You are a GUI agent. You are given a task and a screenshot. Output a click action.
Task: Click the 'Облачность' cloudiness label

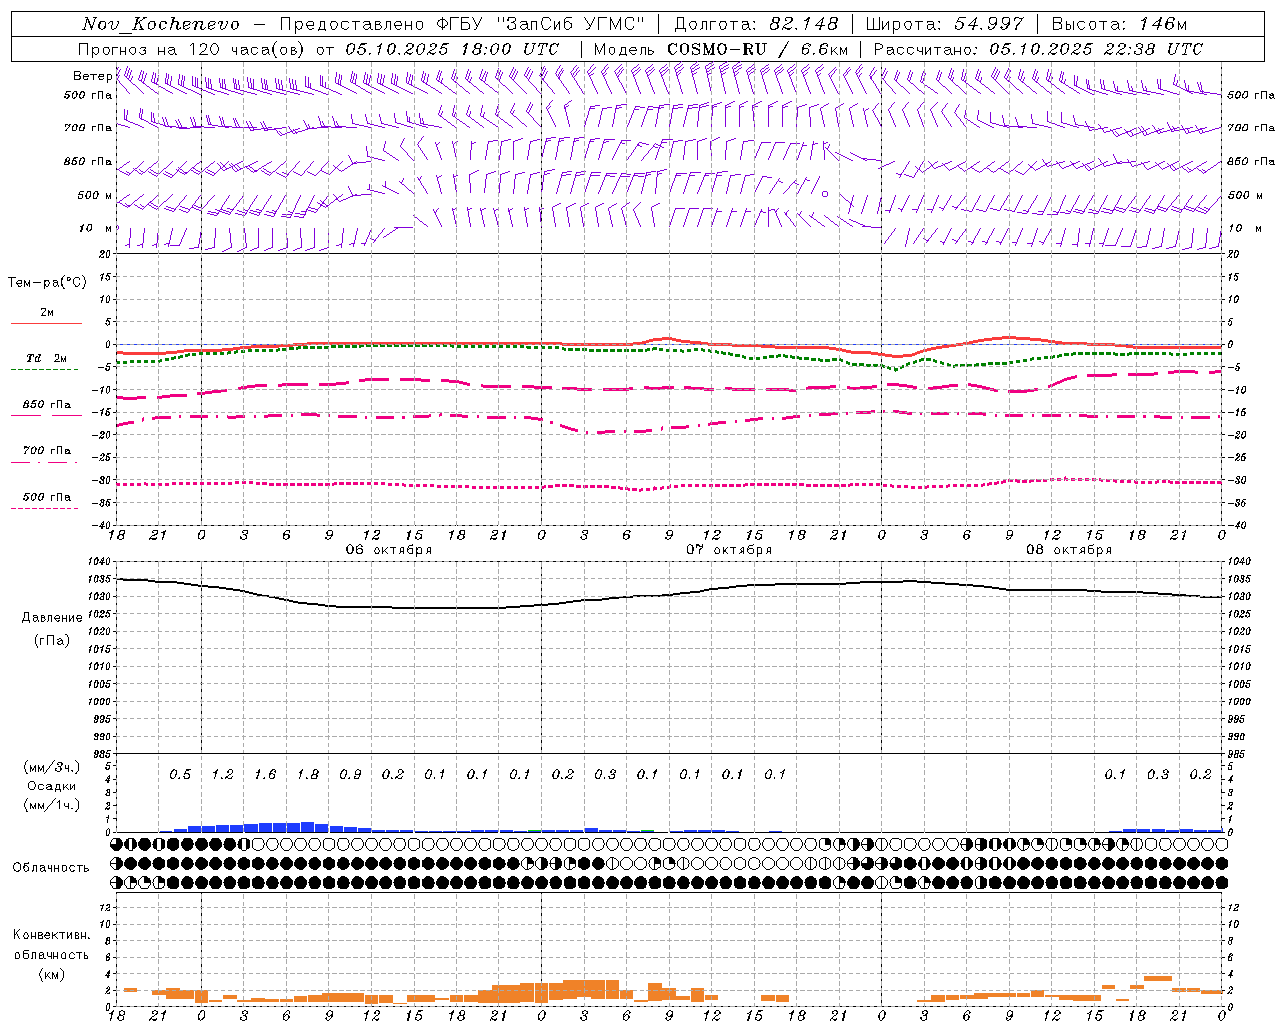[51, 868]
